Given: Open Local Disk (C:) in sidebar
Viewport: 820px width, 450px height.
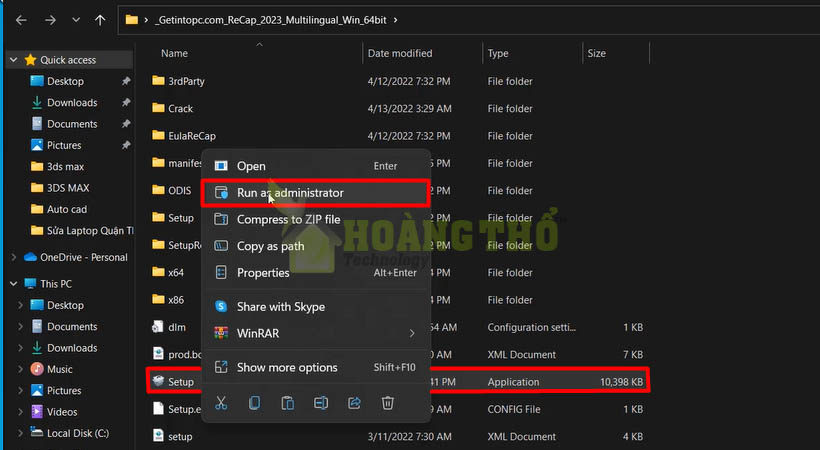Looking at the screenshot, I should pyautogui.click(x=78, y=433).
